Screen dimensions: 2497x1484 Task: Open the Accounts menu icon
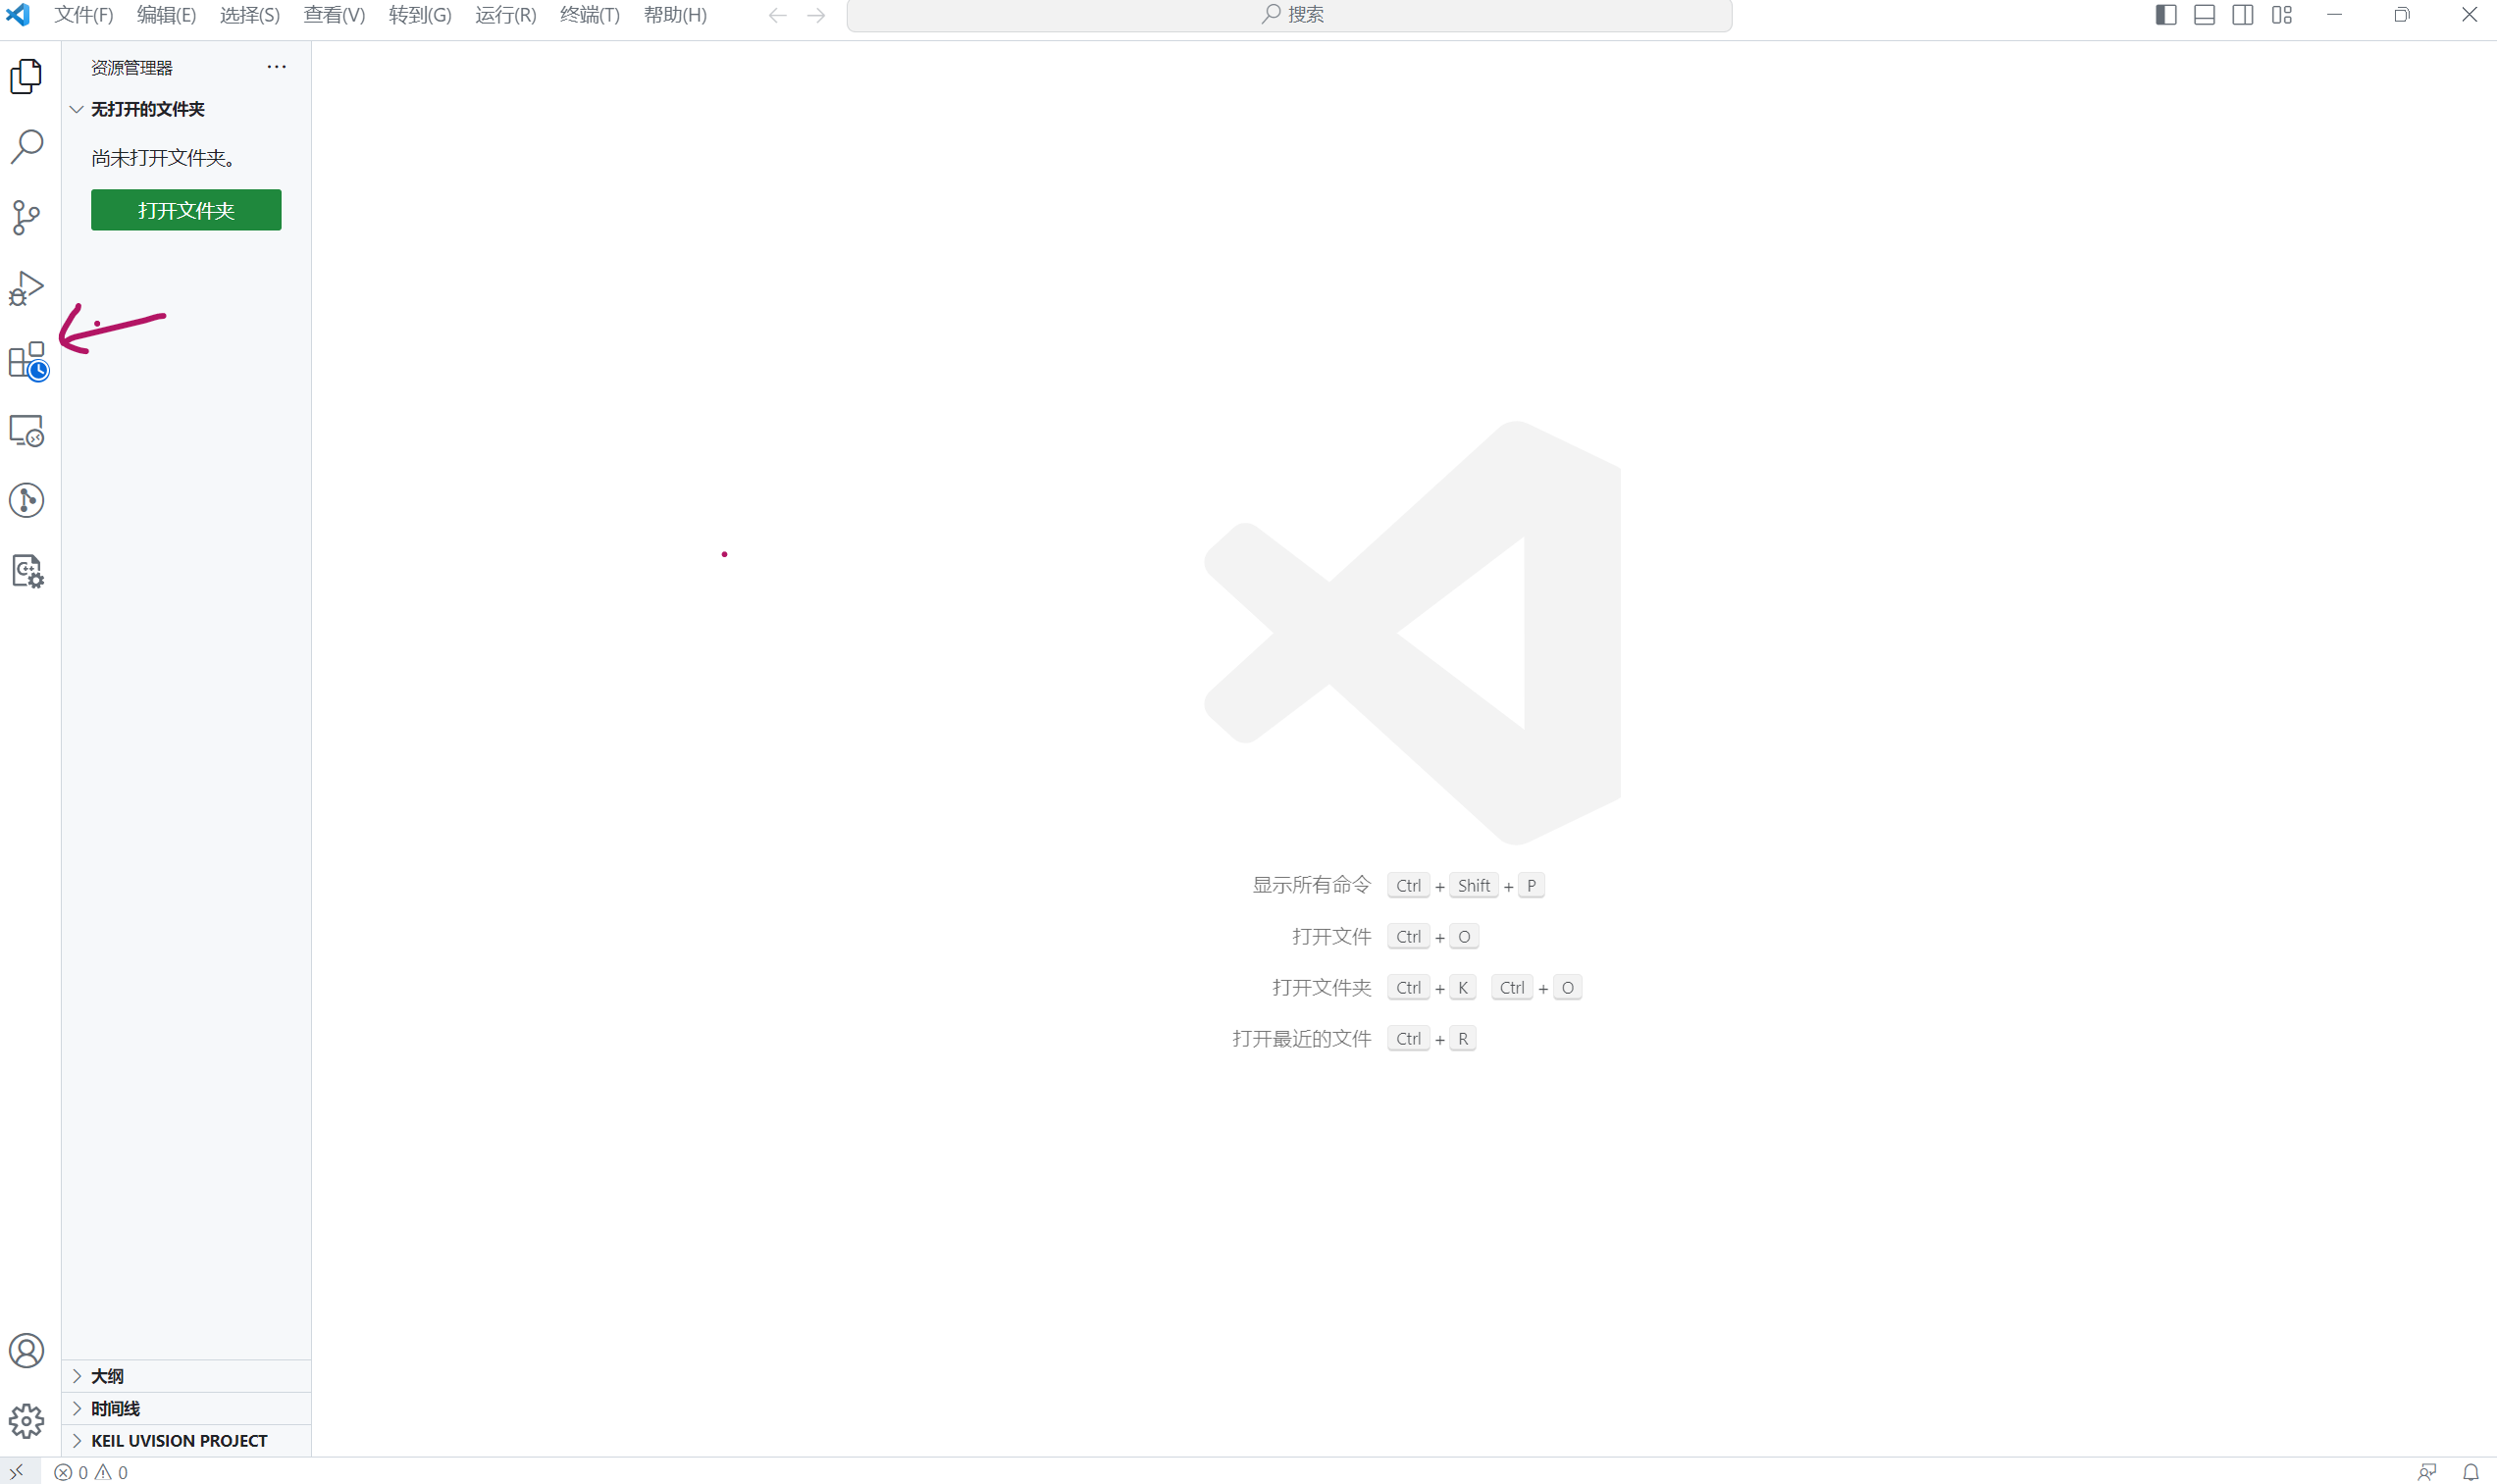27,1351
